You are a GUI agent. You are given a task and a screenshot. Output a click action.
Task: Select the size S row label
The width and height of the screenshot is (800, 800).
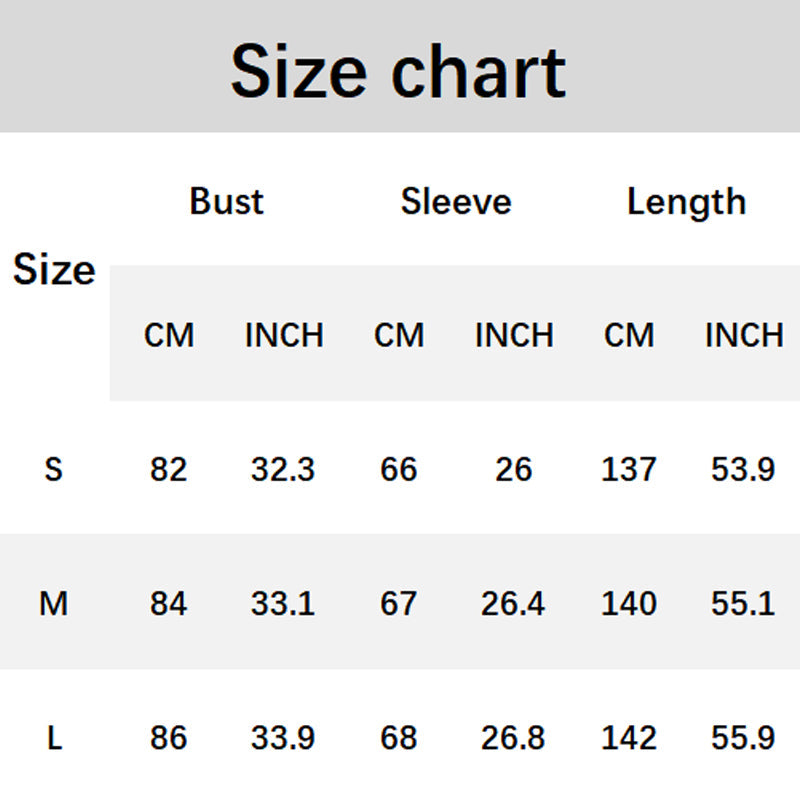tap(54, 468)
